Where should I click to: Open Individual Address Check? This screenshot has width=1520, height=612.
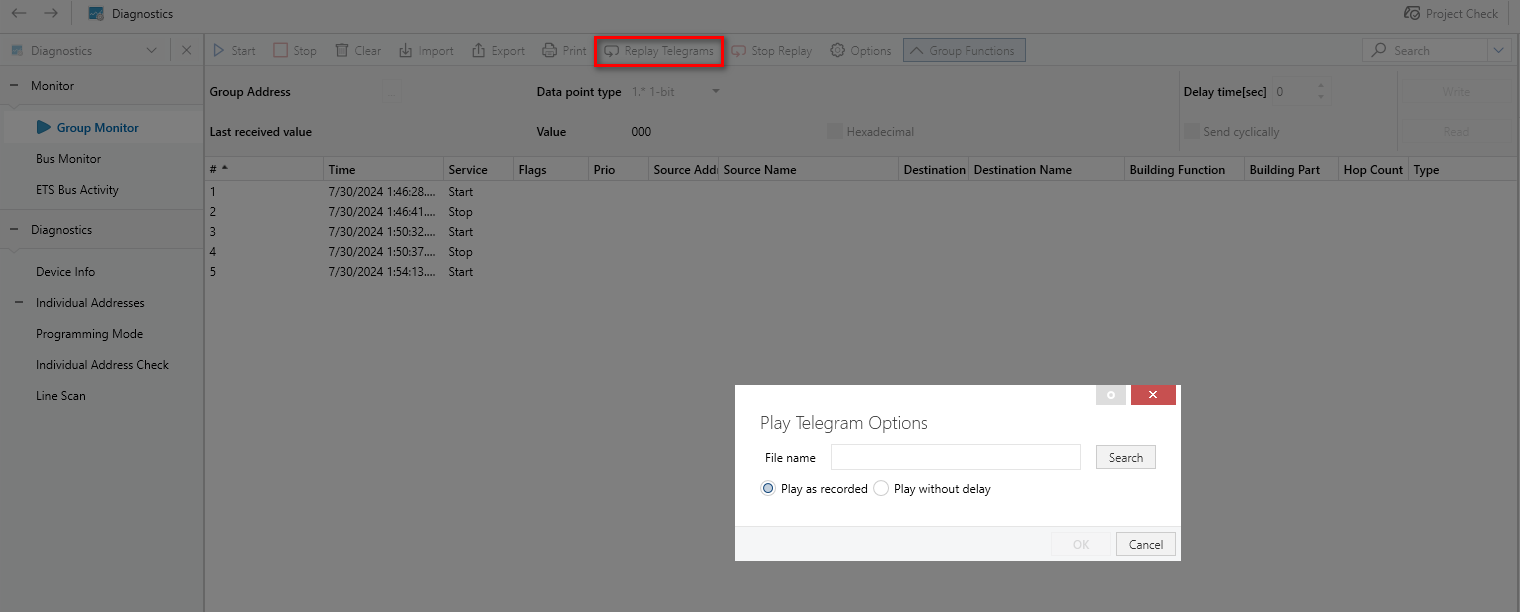(x=102, y=365)
